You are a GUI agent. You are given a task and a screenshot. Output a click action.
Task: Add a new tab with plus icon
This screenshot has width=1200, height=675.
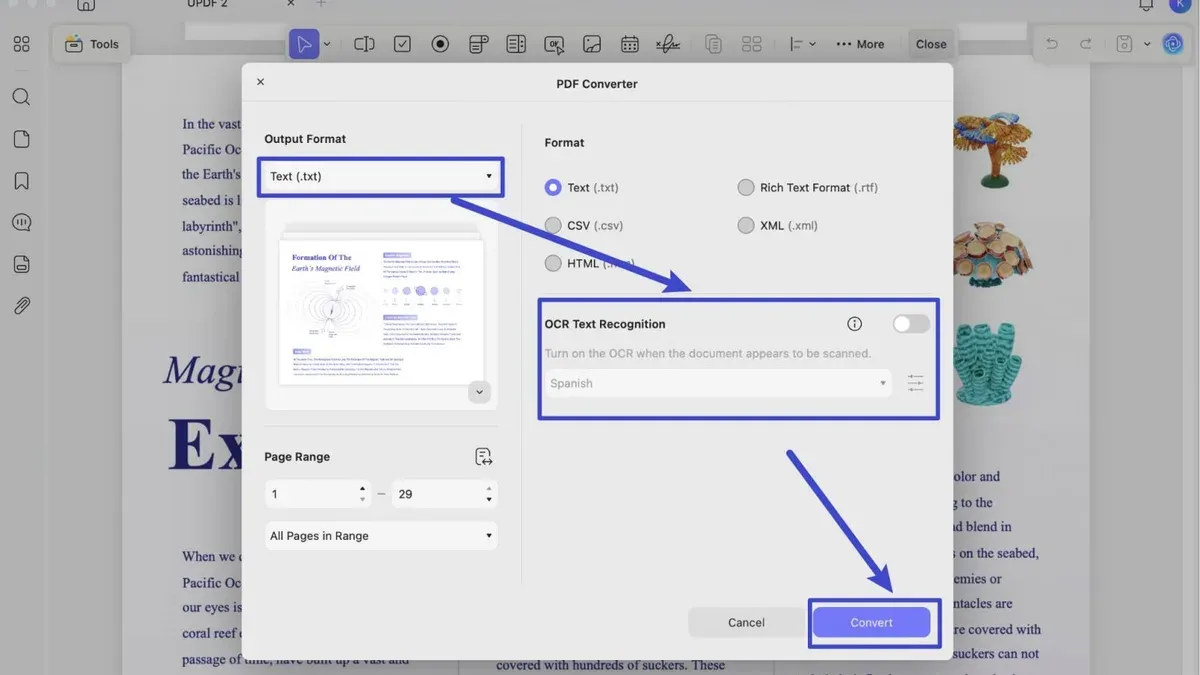[x=321, y=4]
